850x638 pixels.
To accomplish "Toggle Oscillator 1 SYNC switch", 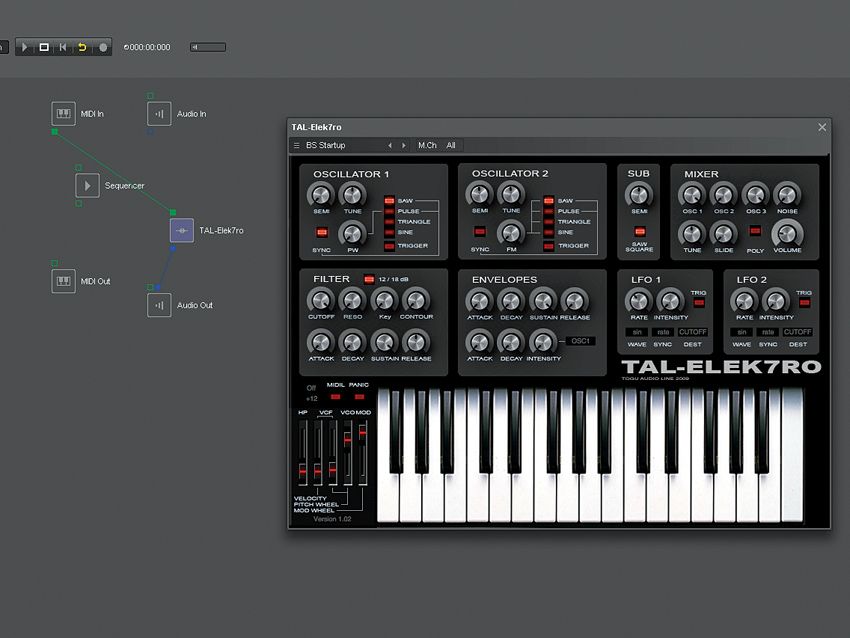I will tap(321, 233).
